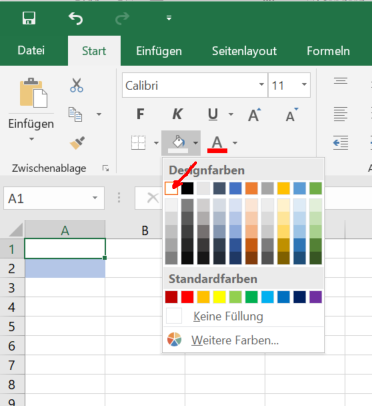
Task: Open the font size 11 dropdown
Action: [304, 85]
